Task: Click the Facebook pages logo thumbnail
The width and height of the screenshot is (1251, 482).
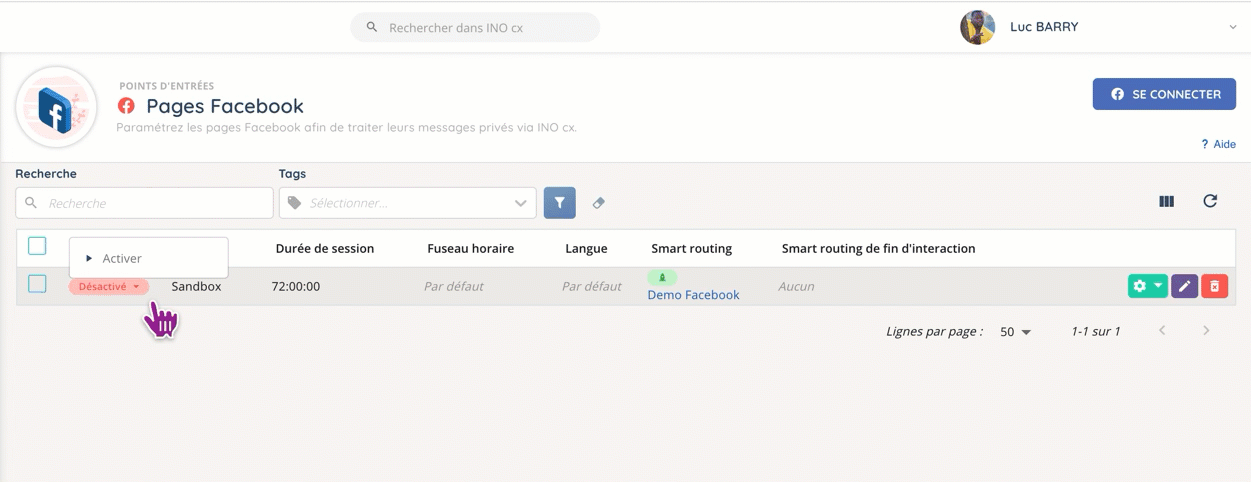Action: tap(56, 108)
